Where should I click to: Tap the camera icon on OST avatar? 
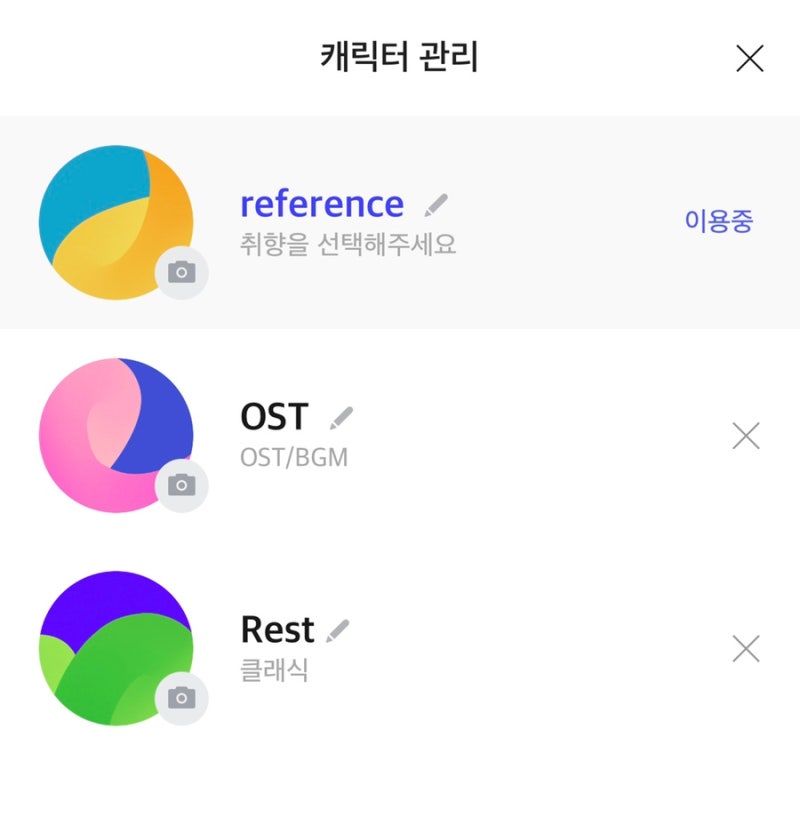pyautogui.click(x=182, y=485)
